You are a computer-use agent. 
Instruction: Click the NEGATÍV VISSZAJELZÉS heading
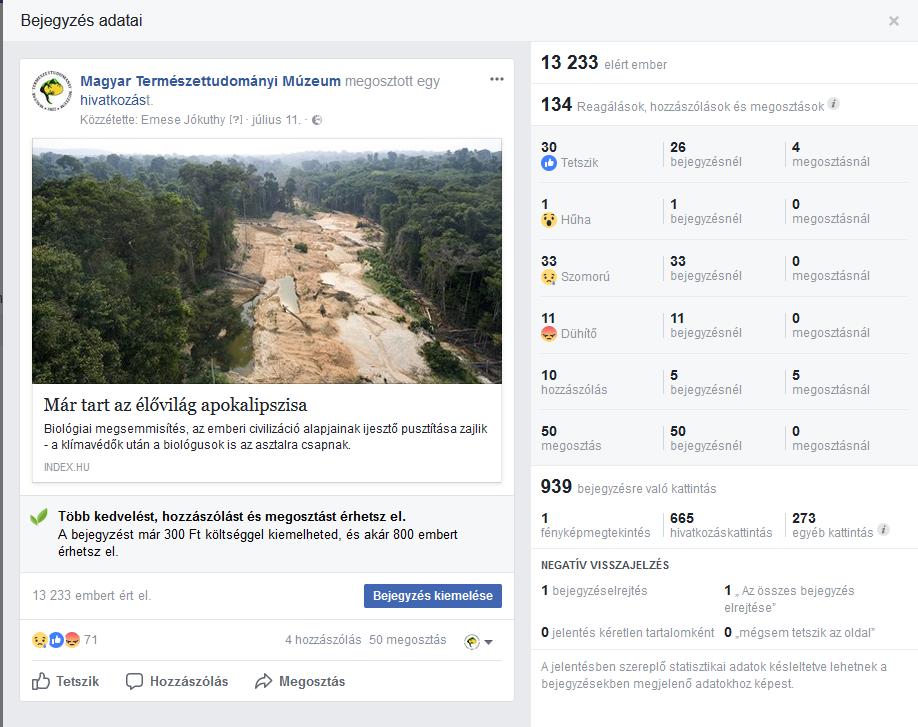click(x=605, y=565)
